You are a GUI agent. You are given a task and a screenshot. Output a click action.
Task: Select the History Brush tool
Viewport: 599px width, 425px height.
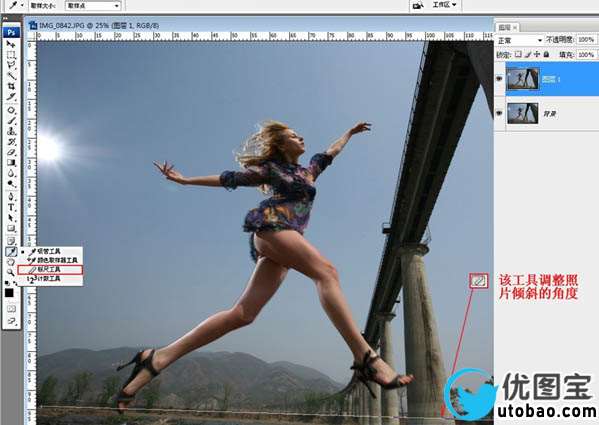coord(11,142)
